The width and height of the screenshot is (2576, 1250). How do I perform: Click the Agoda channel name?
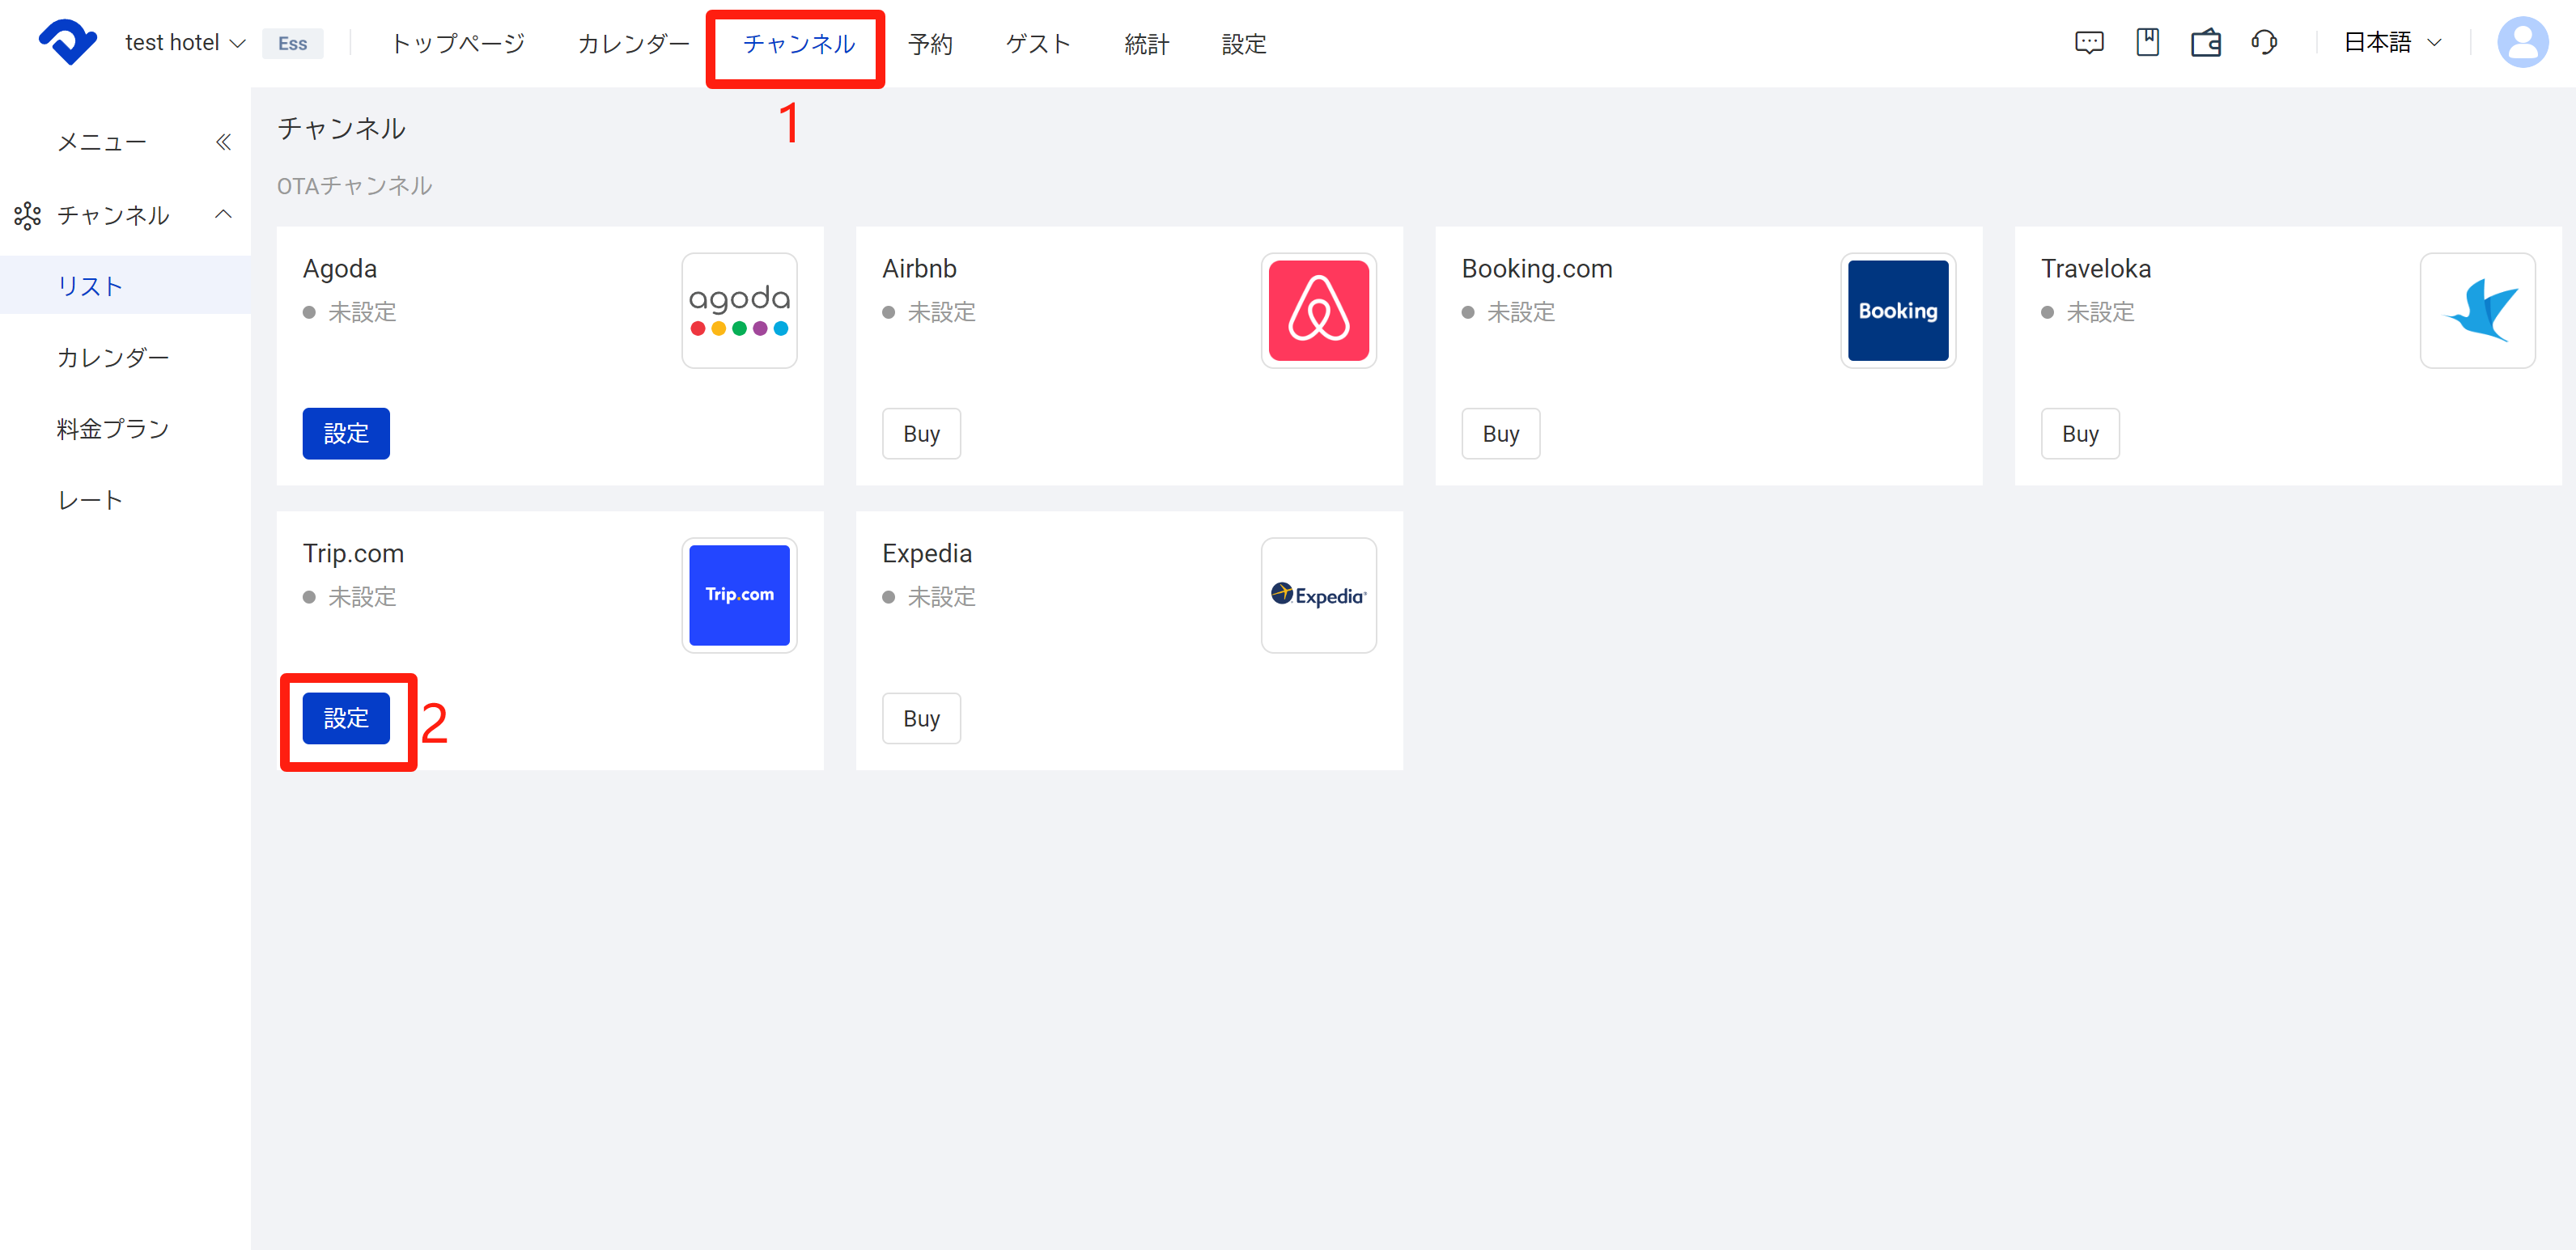coord(339,269)
